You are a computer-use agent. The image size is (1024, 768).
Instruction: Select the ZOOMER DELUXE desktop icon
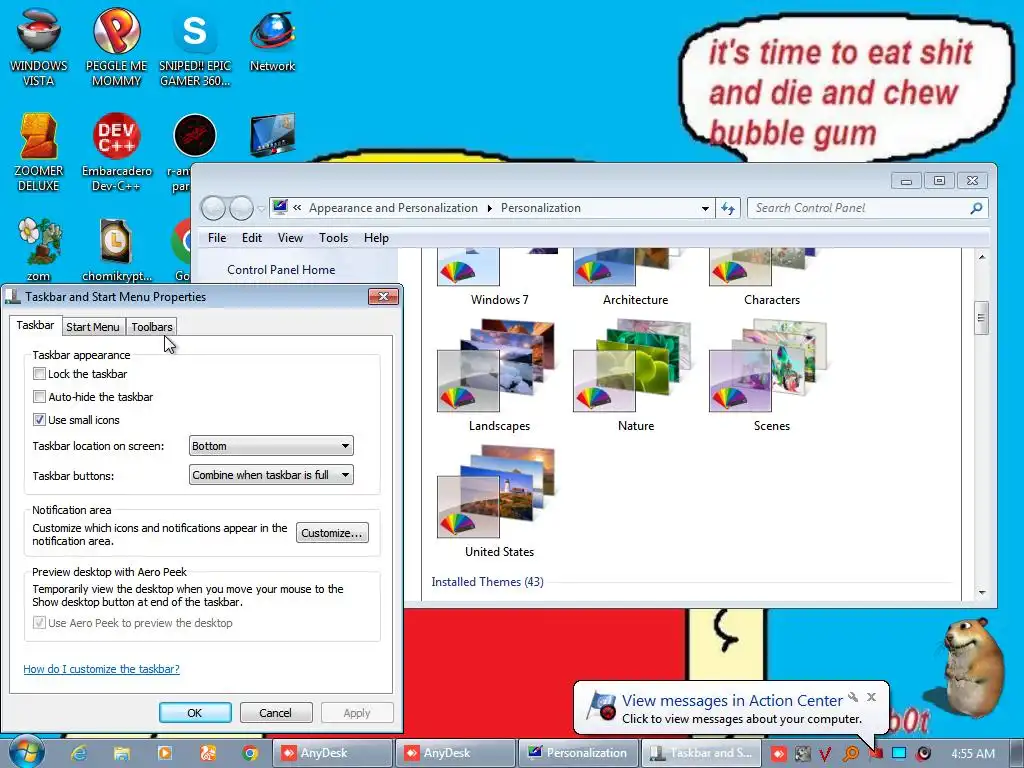(39, 152)
